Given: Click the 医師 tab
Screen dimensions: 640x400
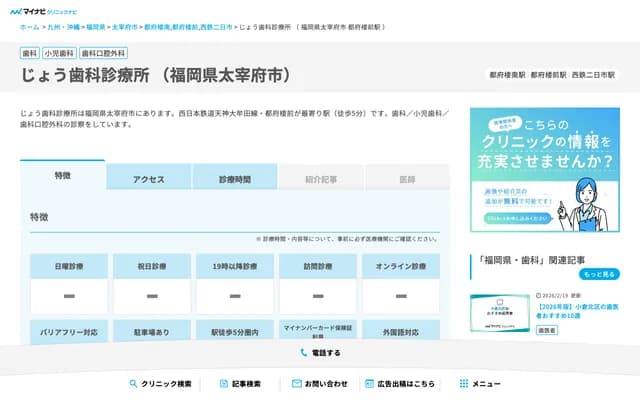Looking at the screenshot, I should point(407,179).
